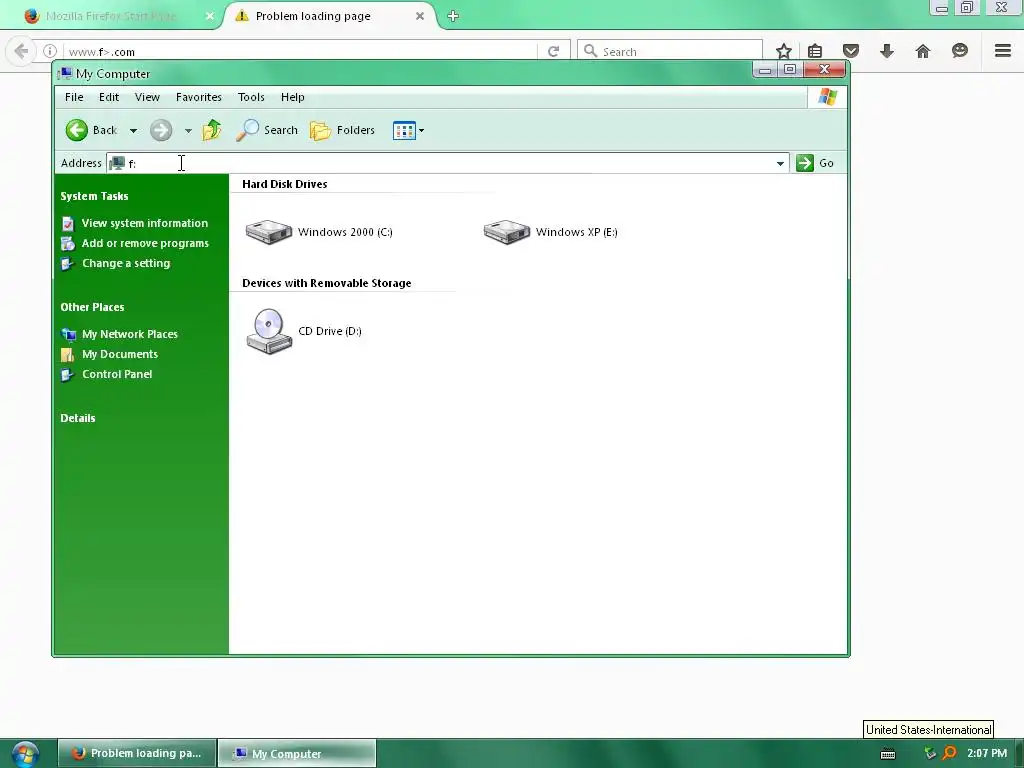Screen dimensions: 1024x768
Task: Click the Forward arrow in My Computer toolbar
Action: (161, 130)
